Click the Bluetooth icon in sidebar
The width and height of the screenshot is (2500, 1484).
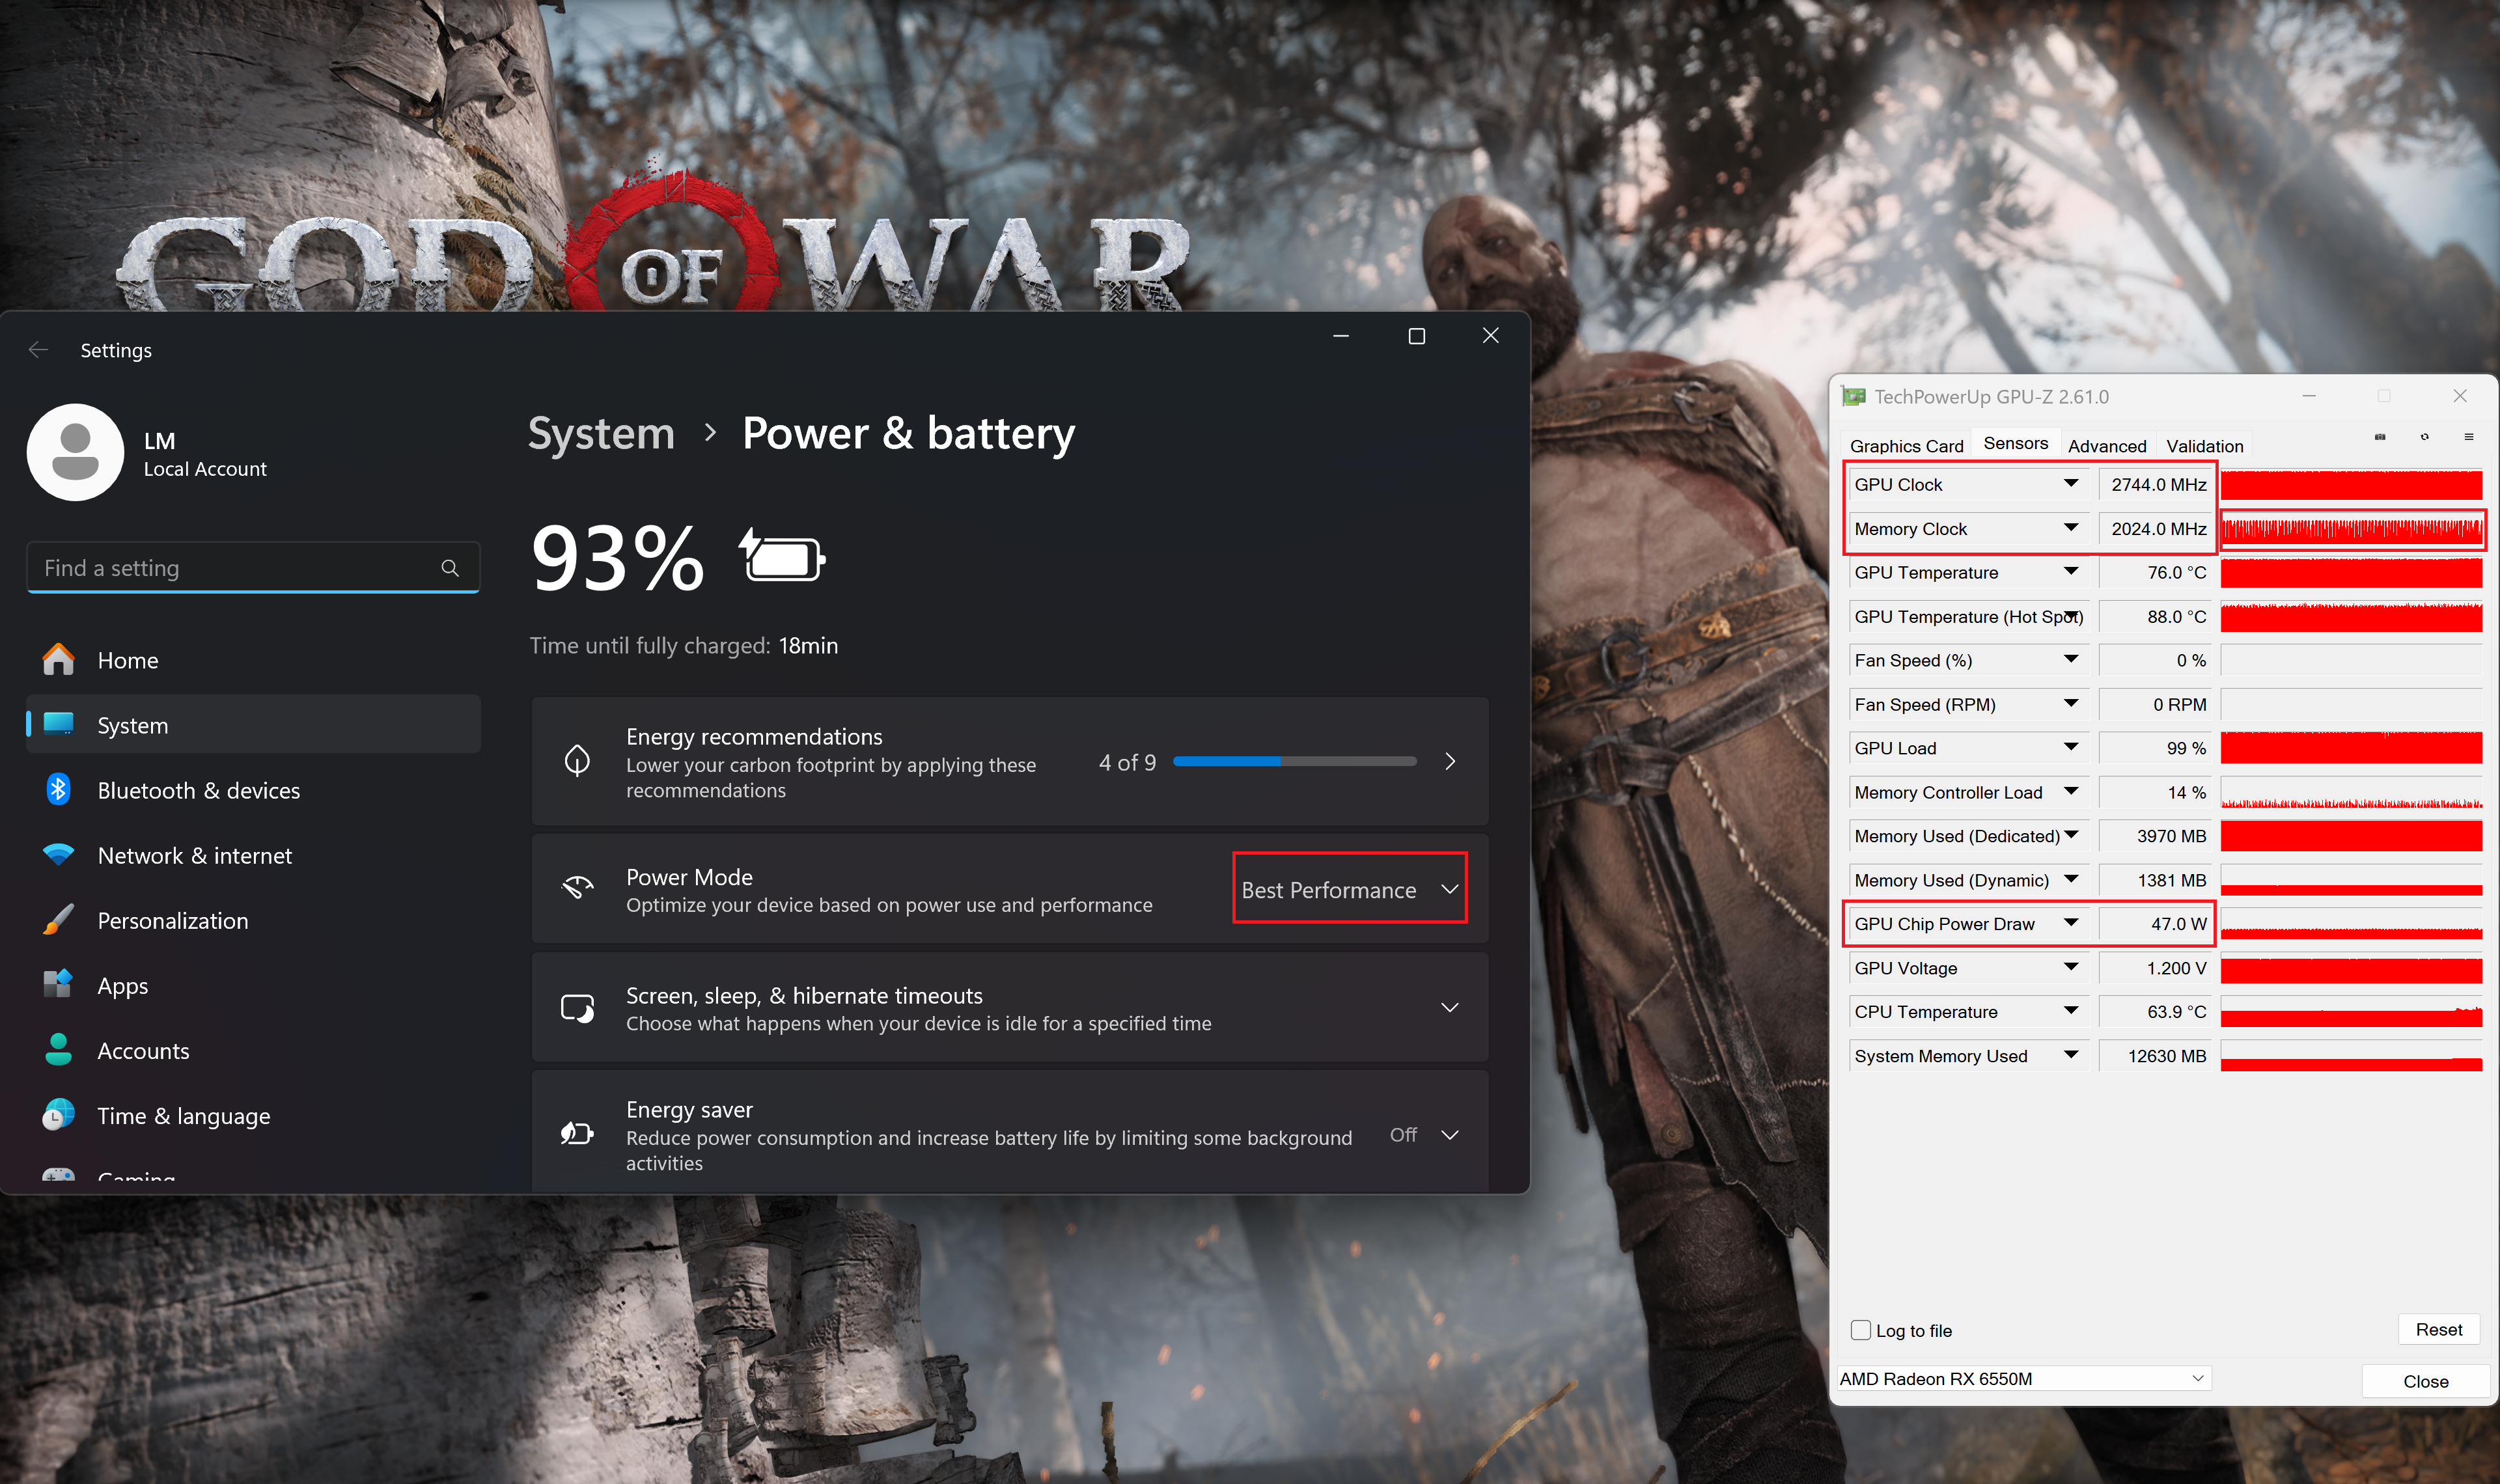(58, 790)
